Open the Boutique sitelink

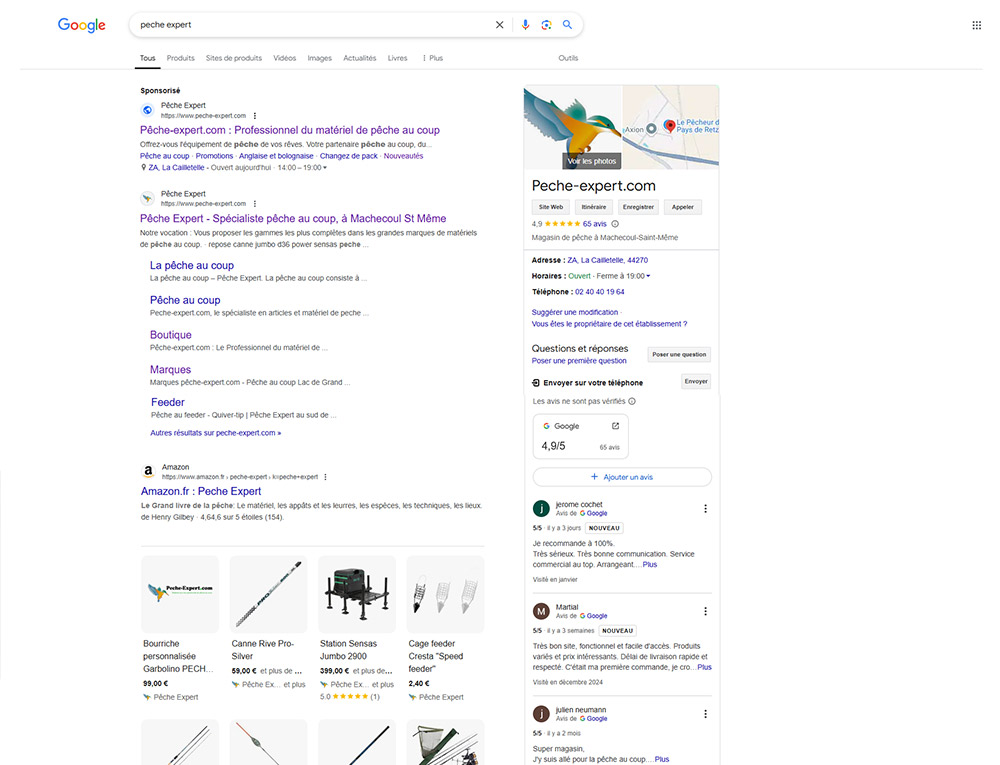click(x=170, y=335)
